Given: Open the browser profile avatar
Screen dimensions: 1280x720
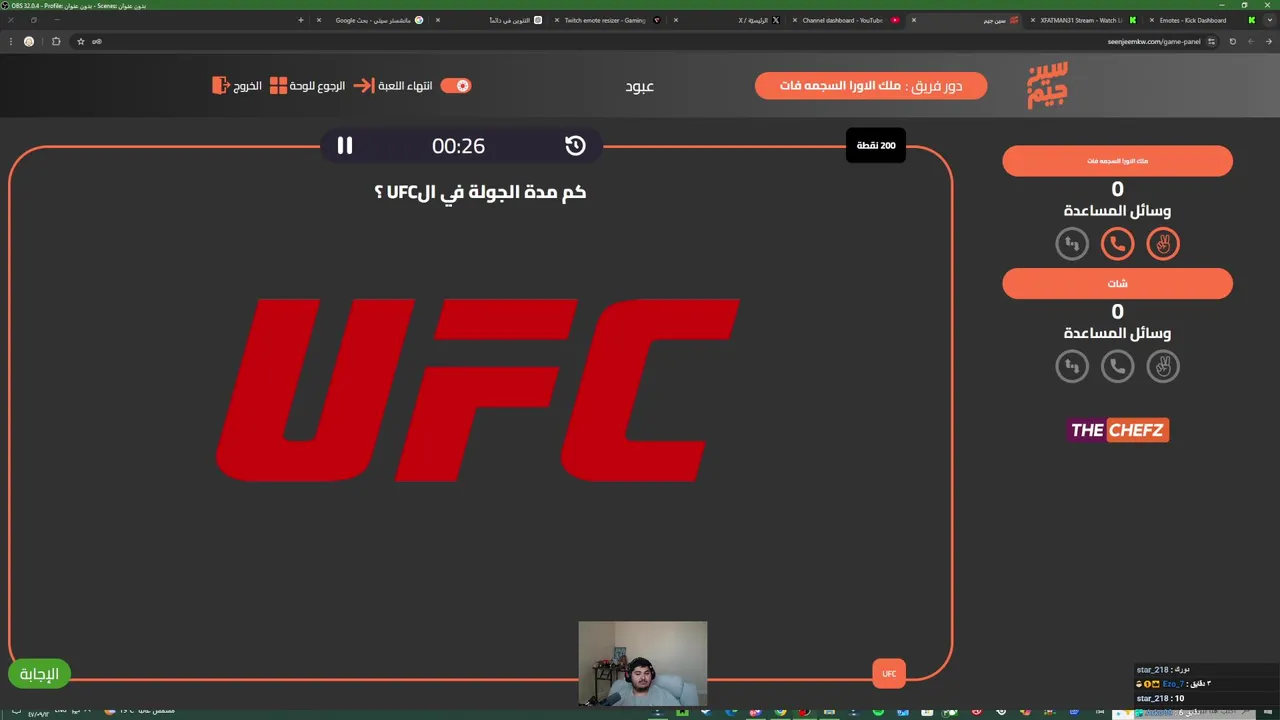Looking at the screenshot, I should (x=29, y=42).
